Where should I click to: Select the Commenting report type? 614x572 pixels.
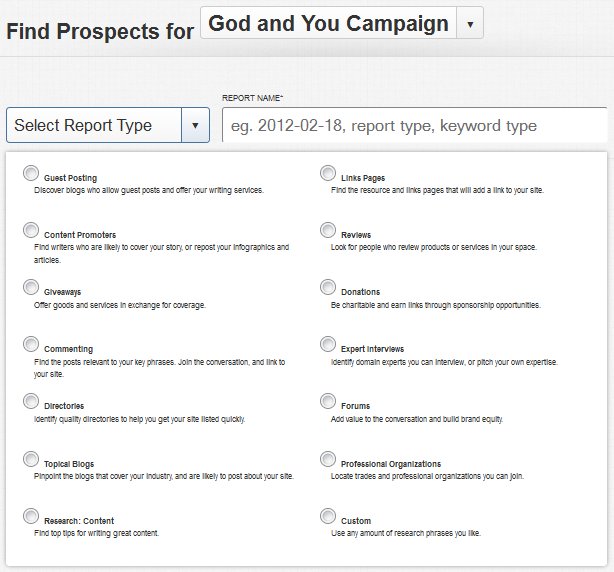coord(31,345)
